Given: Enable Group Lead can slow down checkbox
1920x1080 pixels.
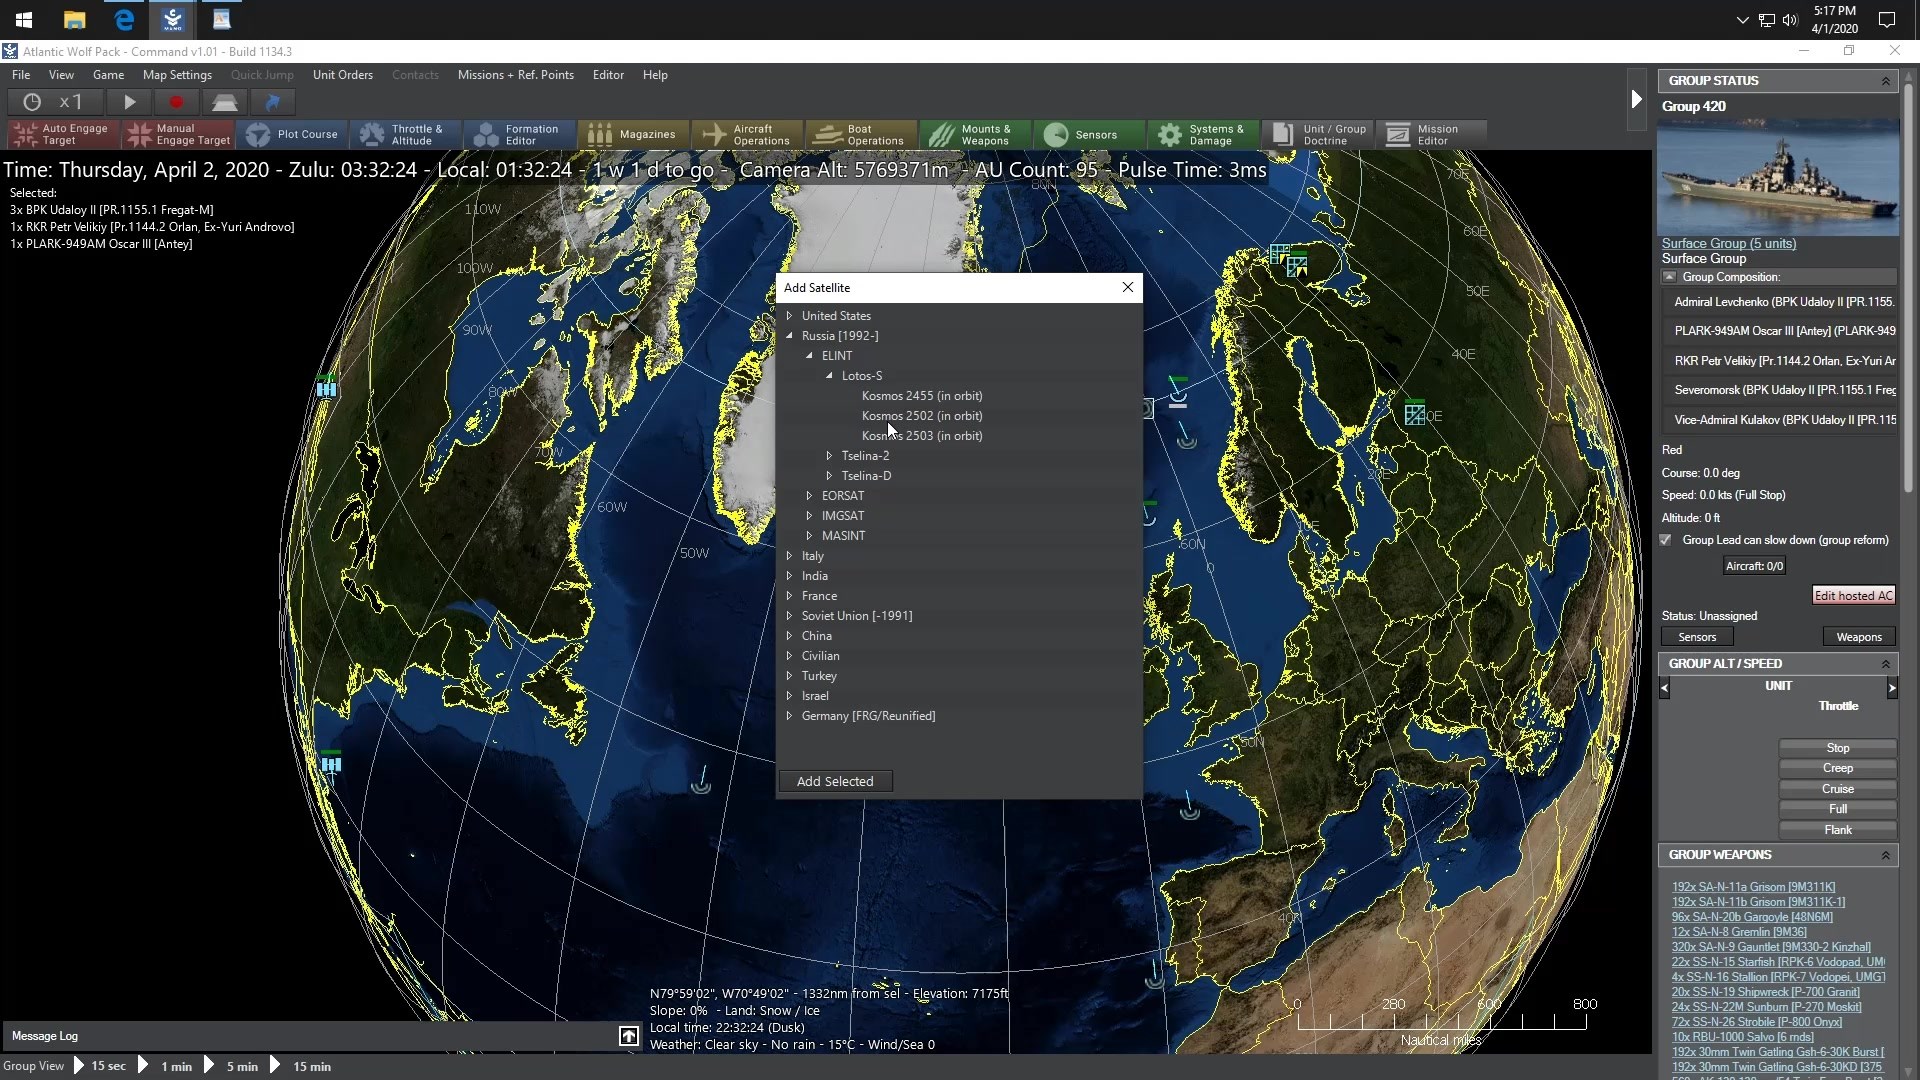Looking at the screenshot, I should click(x=1666, y=540).
